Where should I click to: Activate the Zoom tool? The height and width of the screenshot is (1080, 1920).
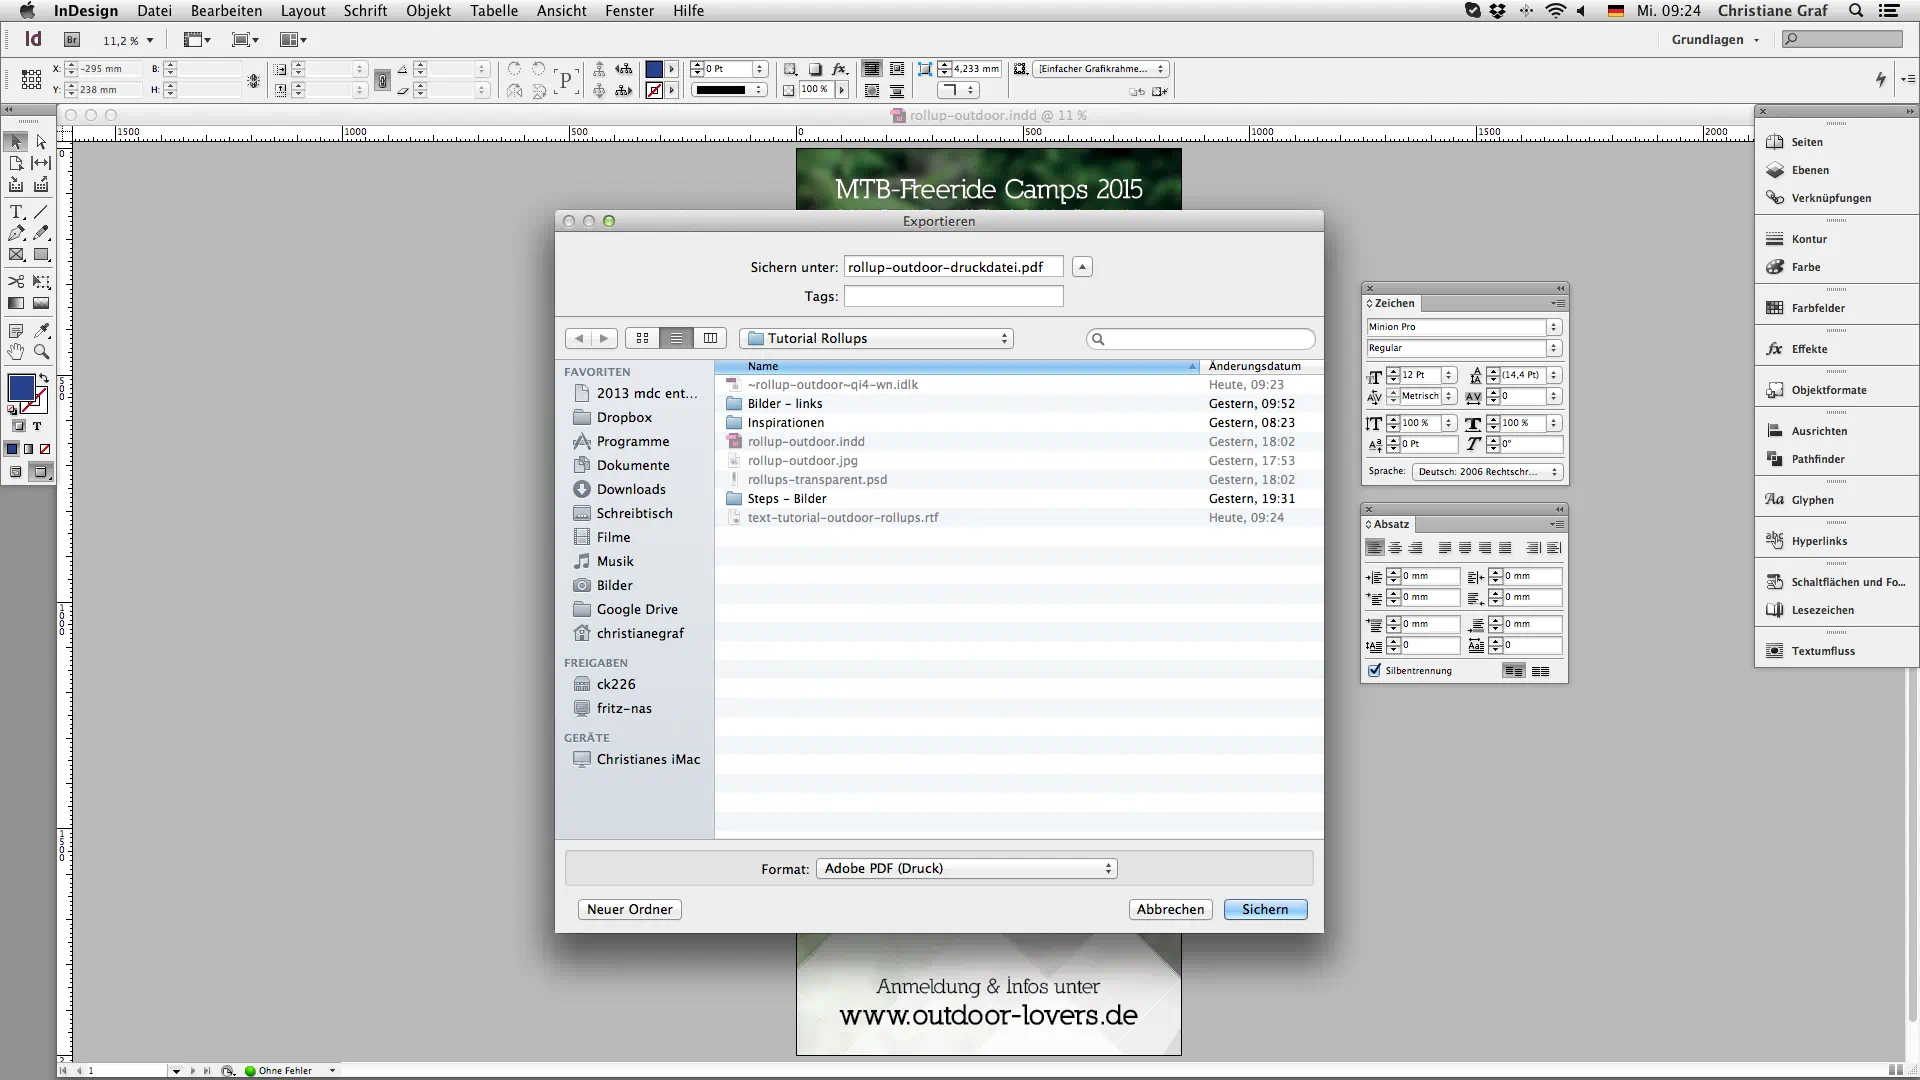pyautogui.click(x=41, y=351)
